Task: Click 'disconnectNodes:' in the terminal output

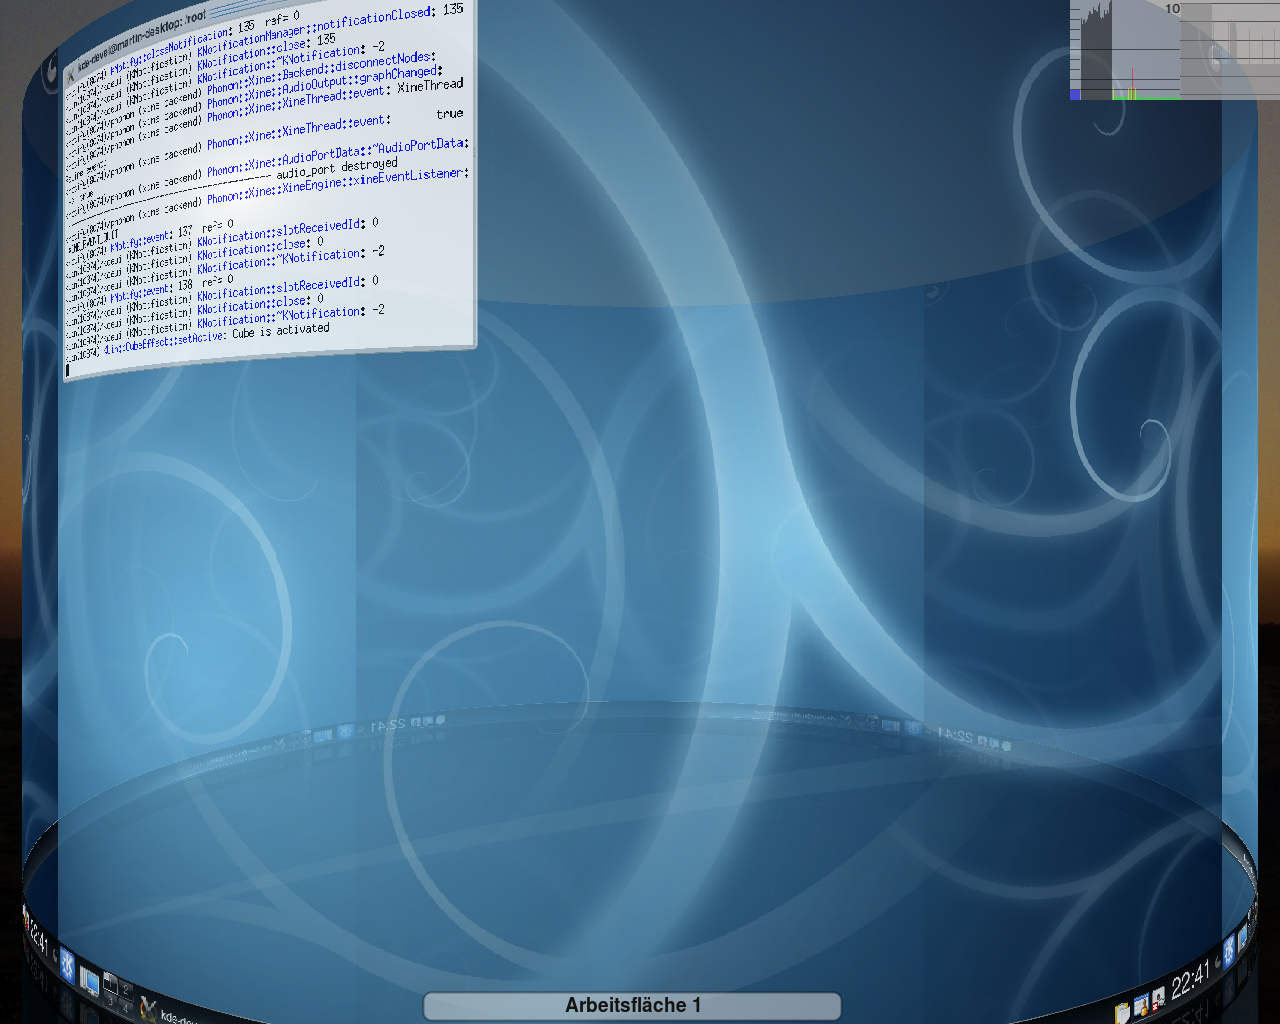Action: coord(385,61)
